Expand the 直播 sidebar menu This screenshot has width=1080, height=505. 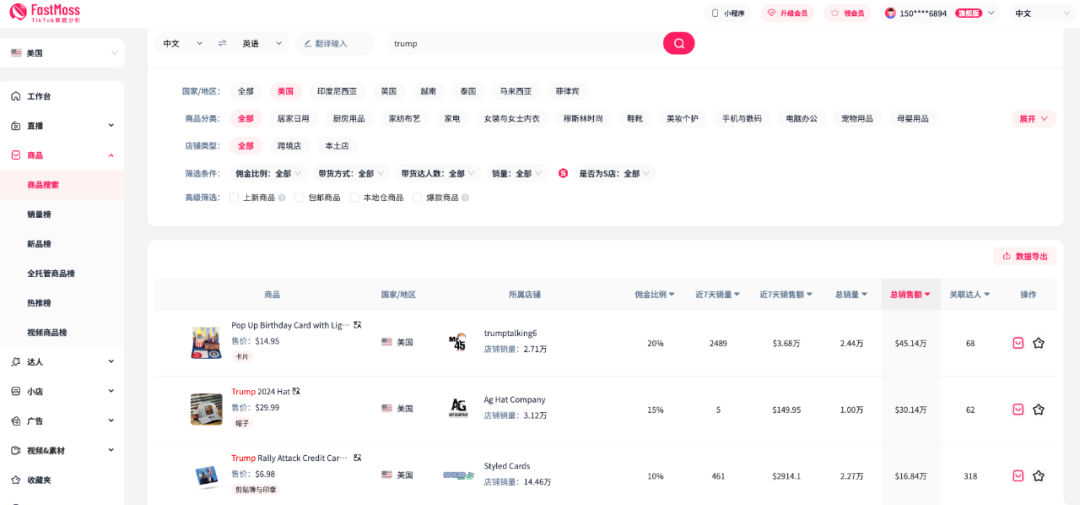click(x=62, y=126)
